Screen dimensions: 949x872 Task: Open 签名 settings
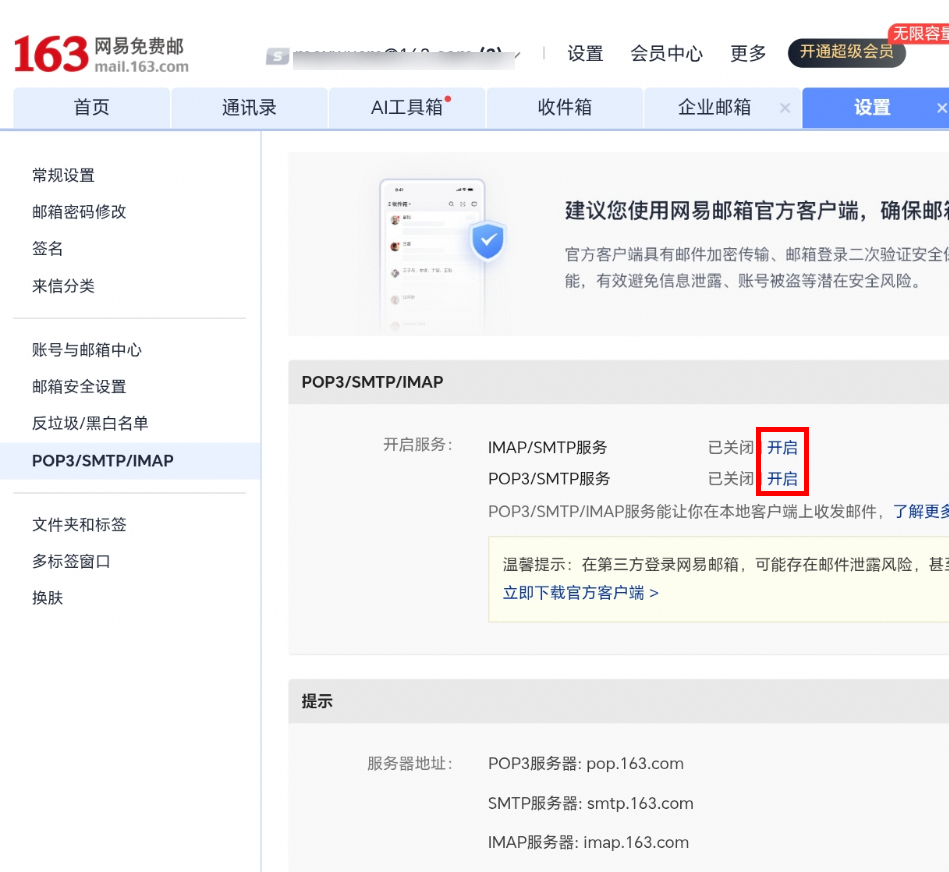[x=48, y=249]
